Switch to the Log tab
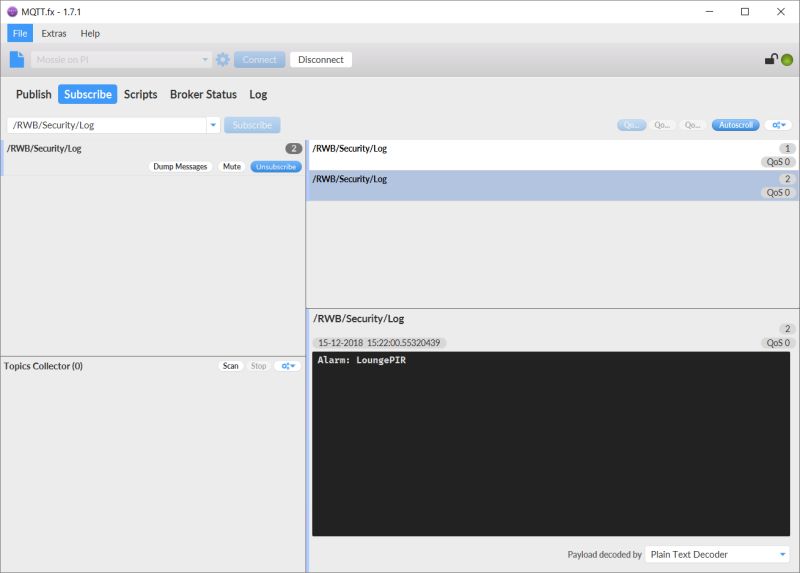Image resolution: width=800 pixels, height=573 pixels. click(x=258, y=94)
